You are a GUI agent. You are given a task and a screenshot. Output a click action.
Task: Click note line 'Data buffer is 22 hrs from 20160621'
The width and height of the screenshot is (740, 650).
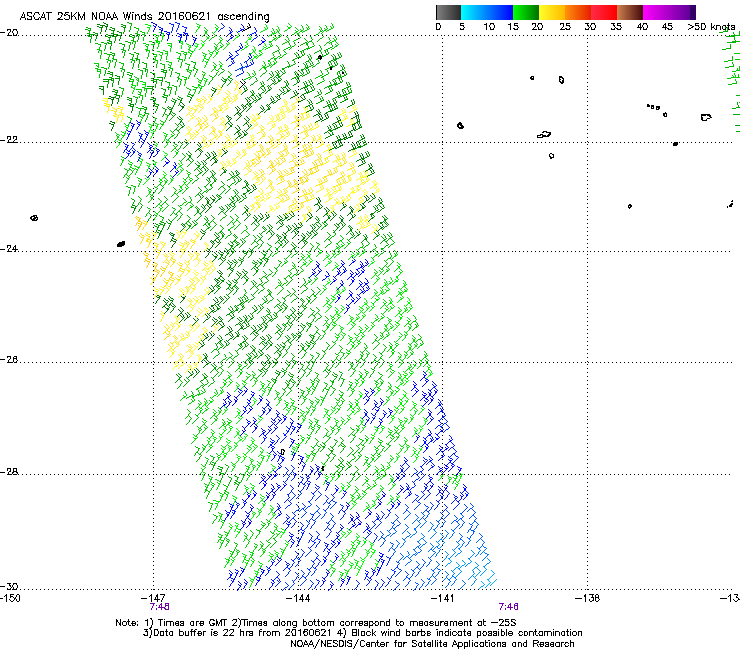click(x=242, y=633)
